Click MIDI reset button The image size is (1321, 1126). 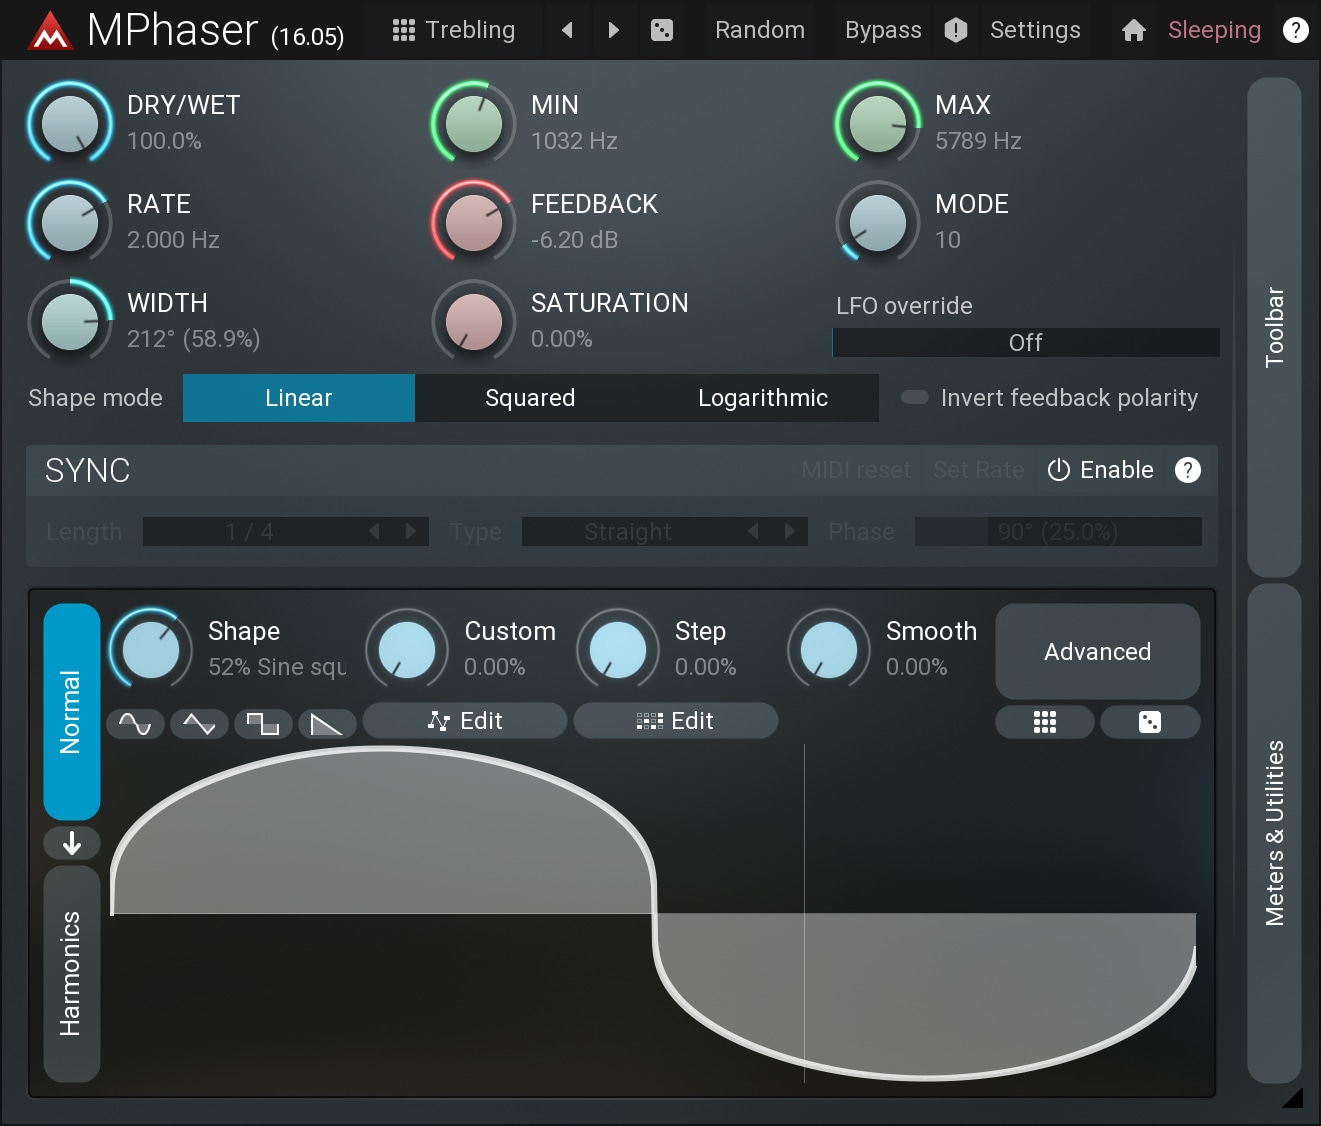pos(856,470)
